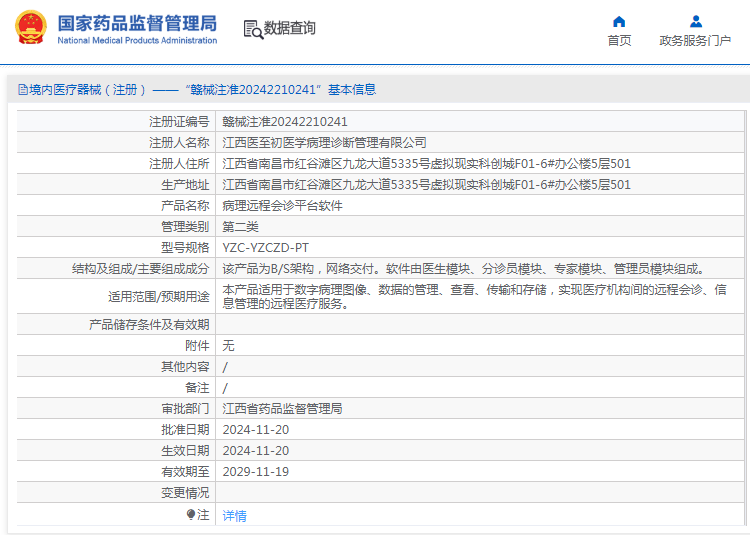Open the 详情 details link
Image resolution: width=750 pixels, height=535 pixels.
[234, 515]
